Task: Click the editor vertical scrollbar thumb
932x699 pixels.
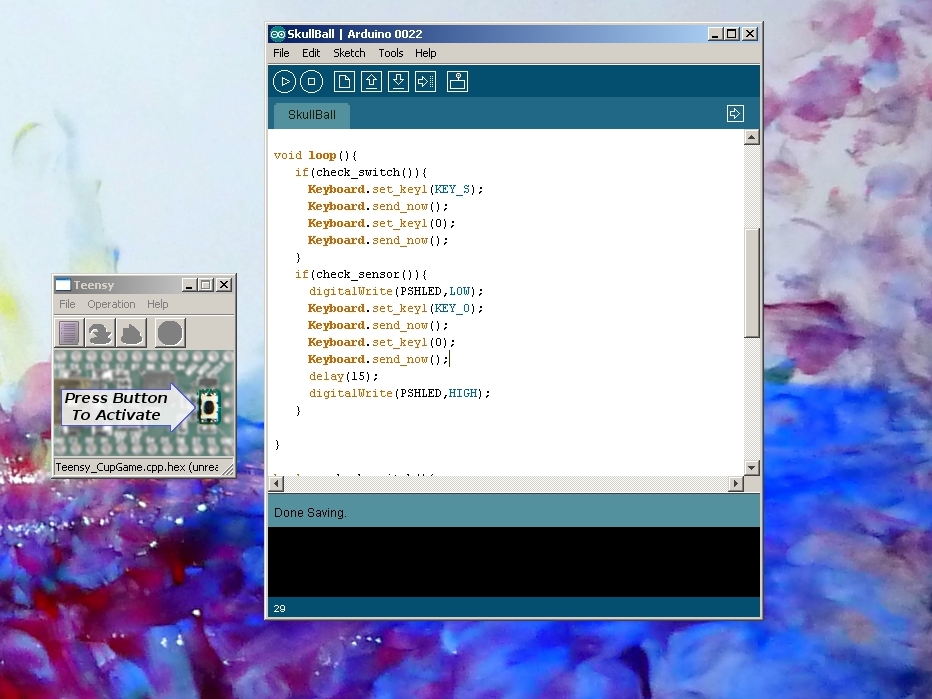Action: (x=751, y=283)
